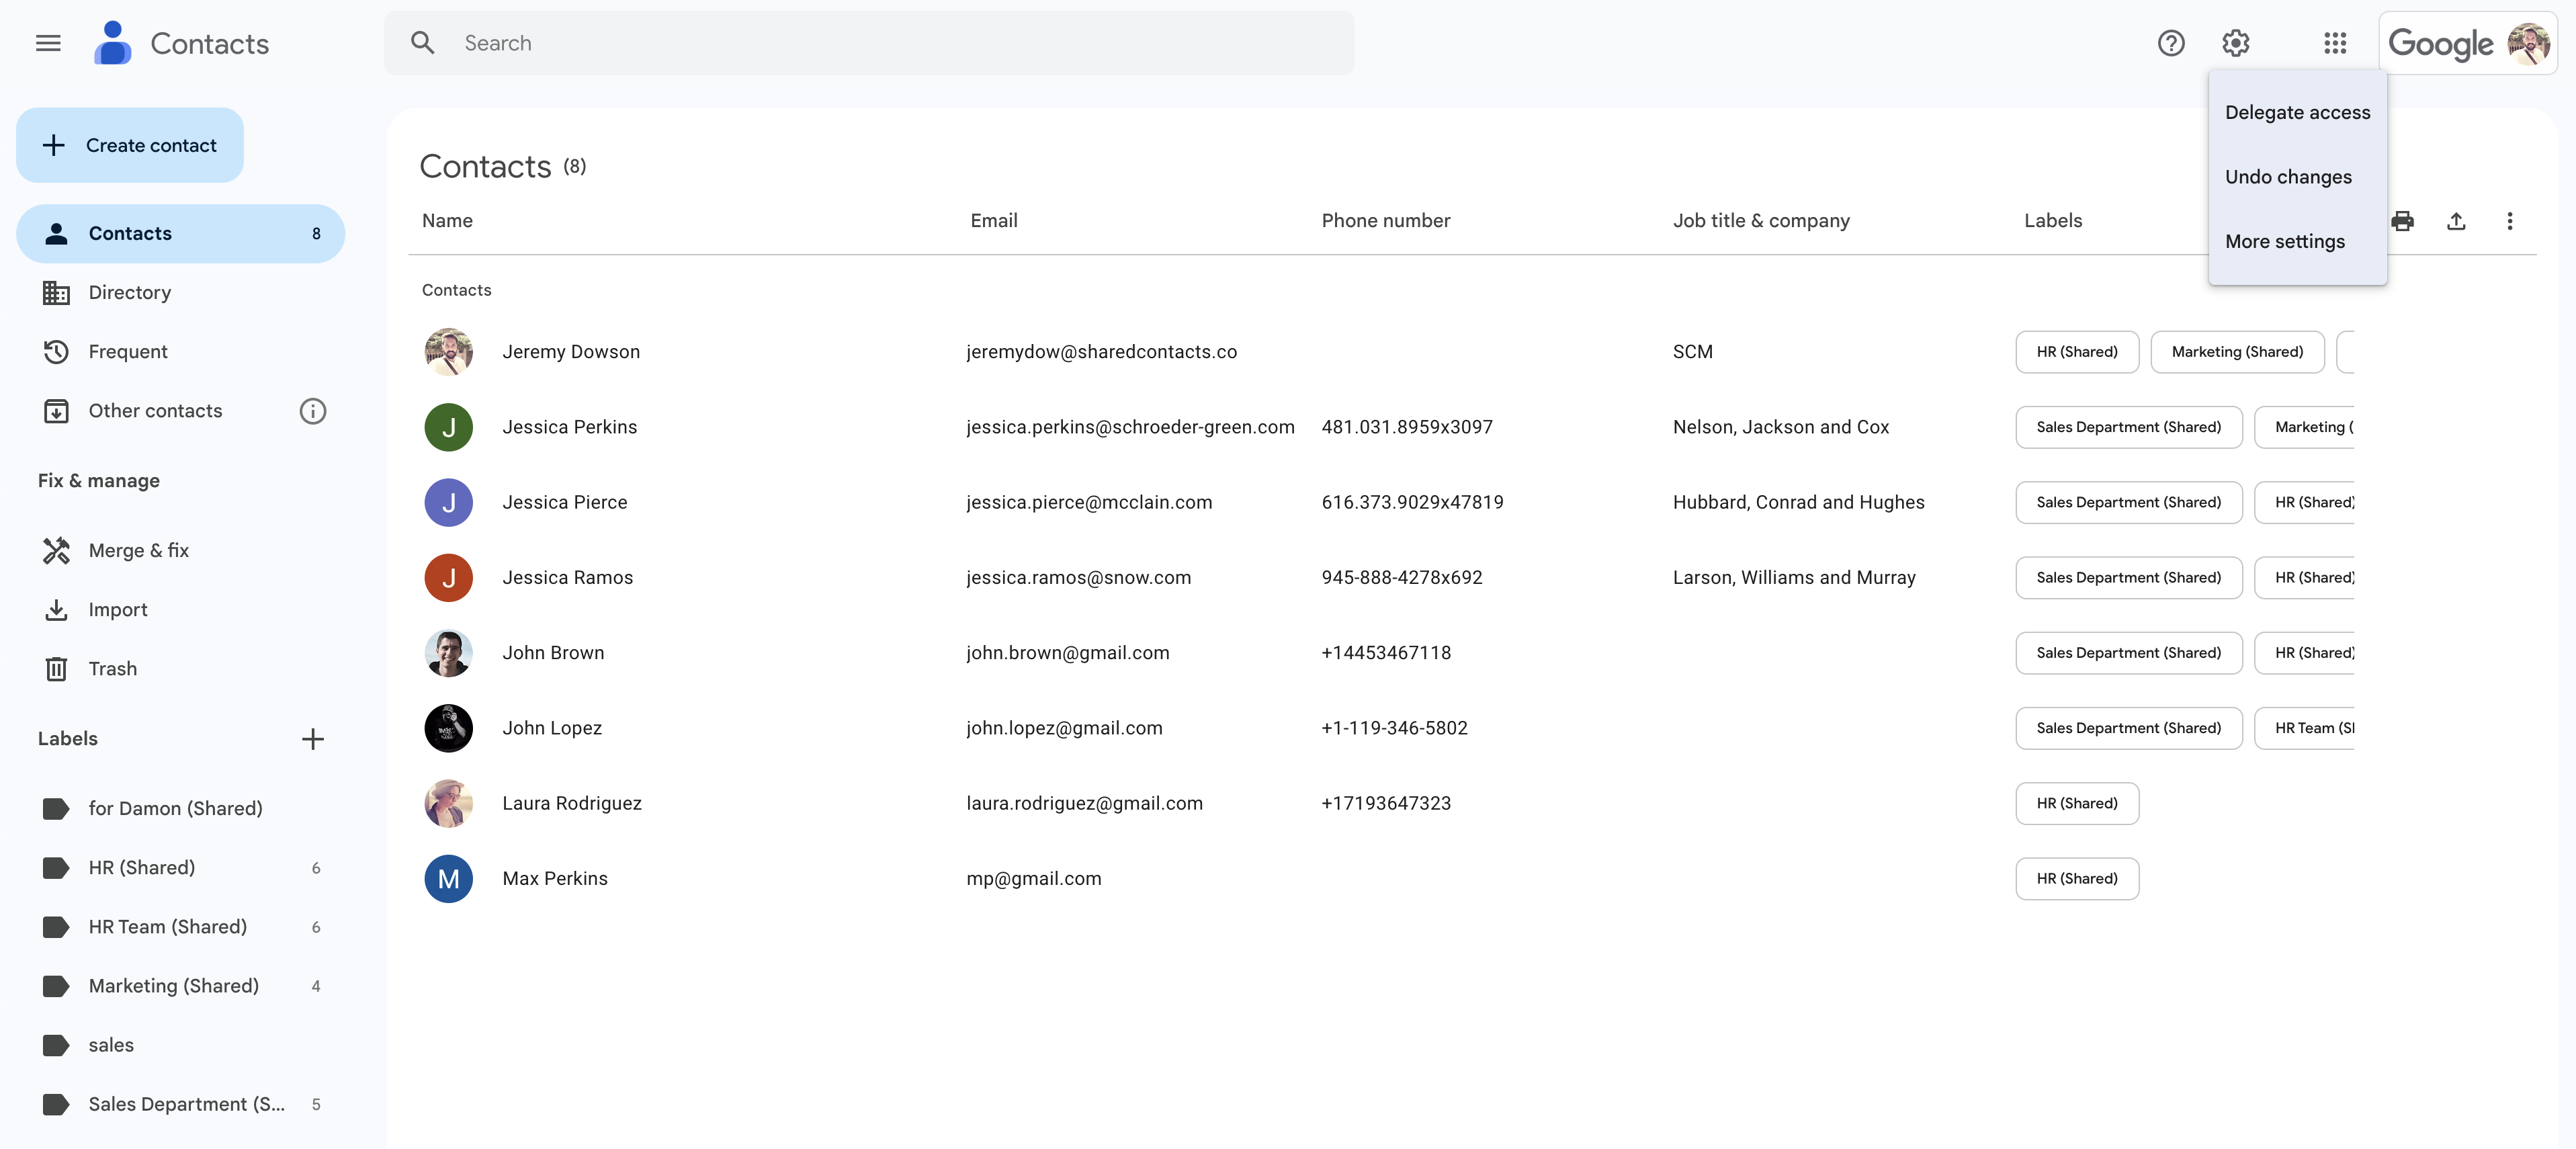Open the Google account avatar menu
Viewport: 2576px width, 1149px height.
pyautogui.click(x=2527, y=43)
